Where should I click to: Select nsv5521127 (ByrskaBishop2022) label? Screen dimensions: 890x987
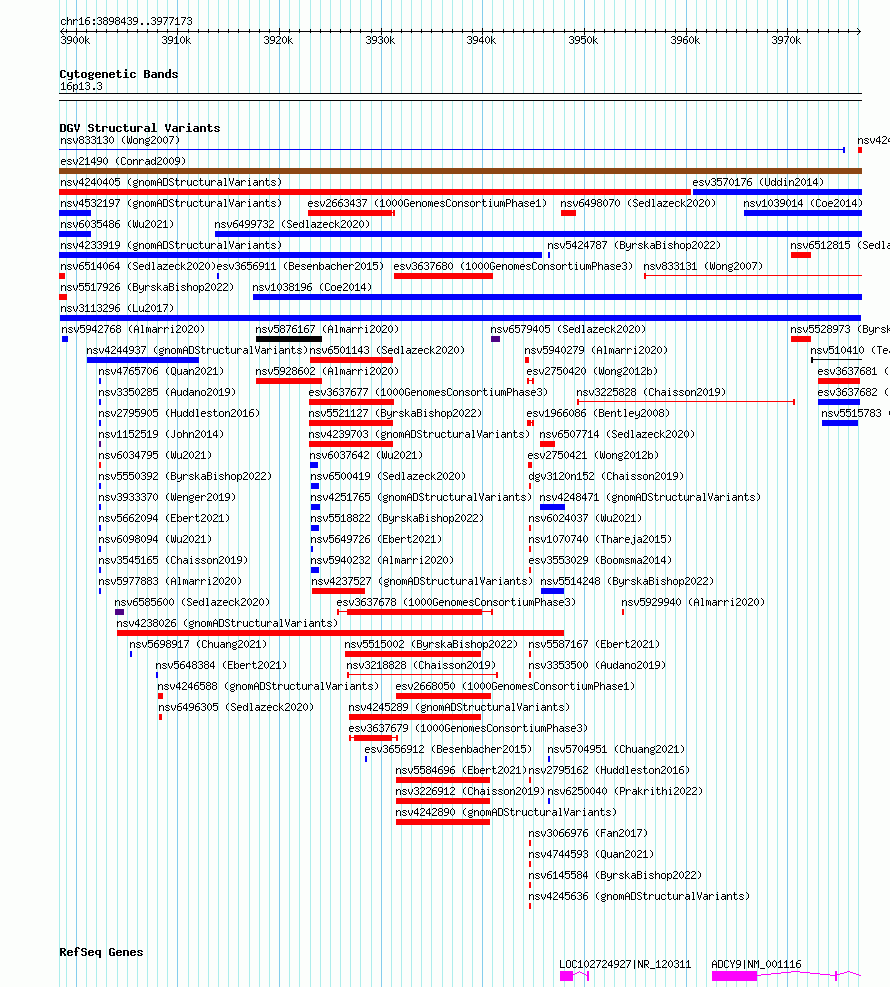[x=395, y=414]
